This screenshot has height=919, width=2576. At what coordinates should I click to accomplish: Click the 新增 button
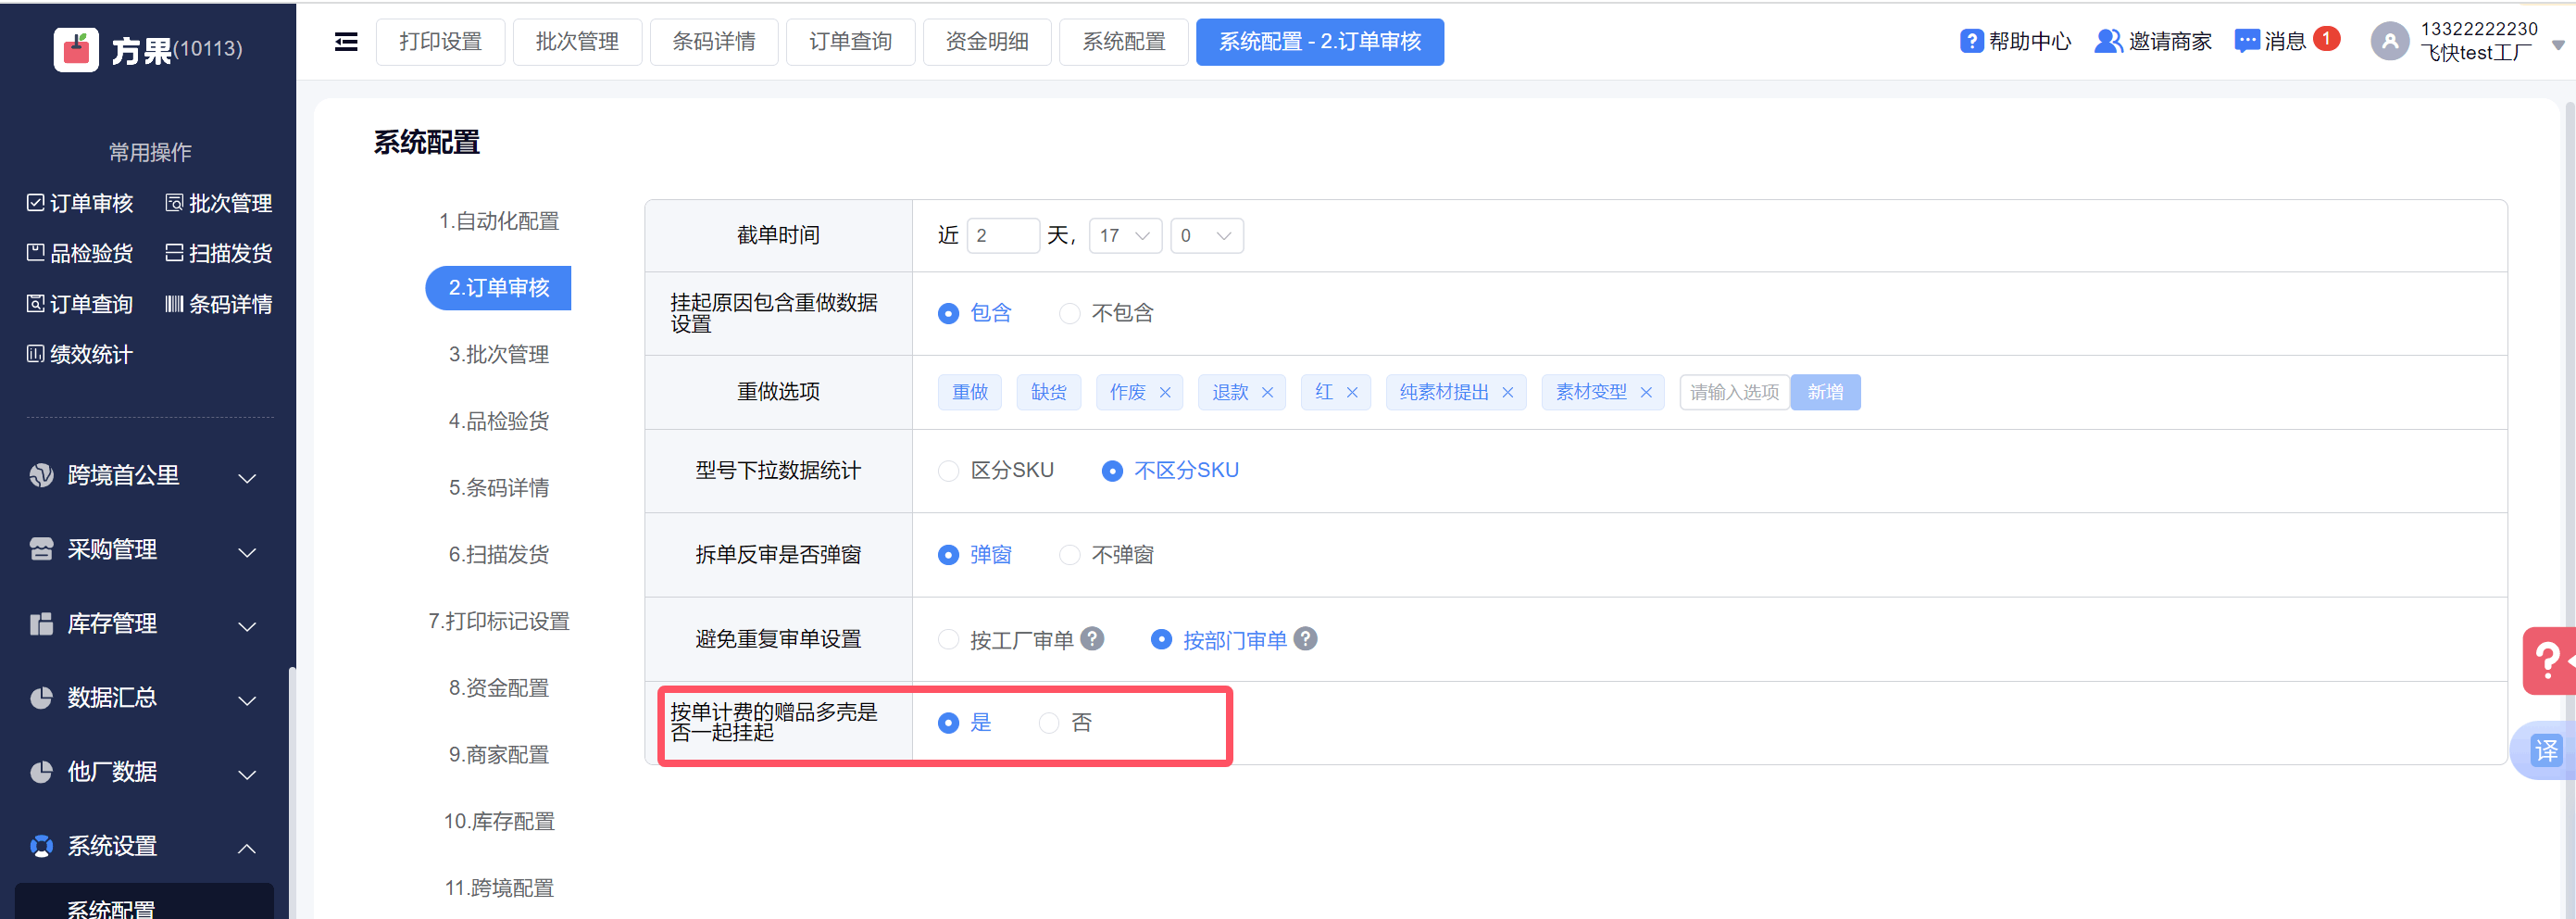pos(1825,393)
